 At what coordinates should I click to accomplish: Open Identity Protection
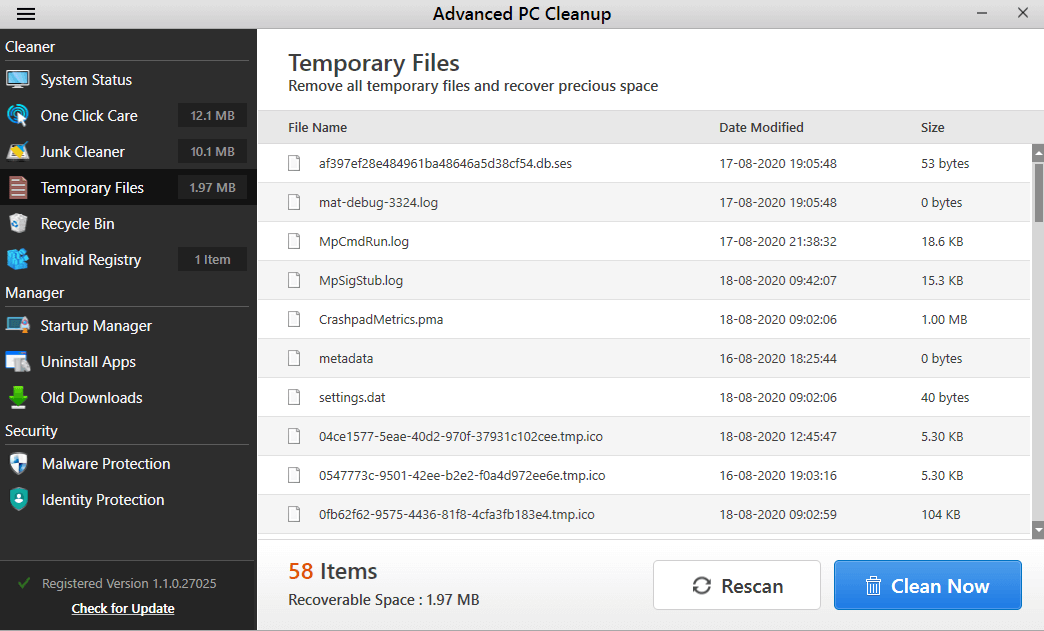tap(101, 499)
